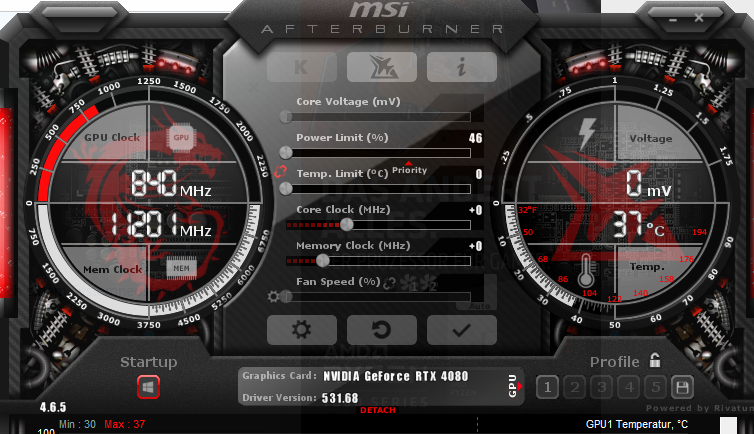
Task: Click the Temp. Limit slider handle
Action: (x=286, y=189)
